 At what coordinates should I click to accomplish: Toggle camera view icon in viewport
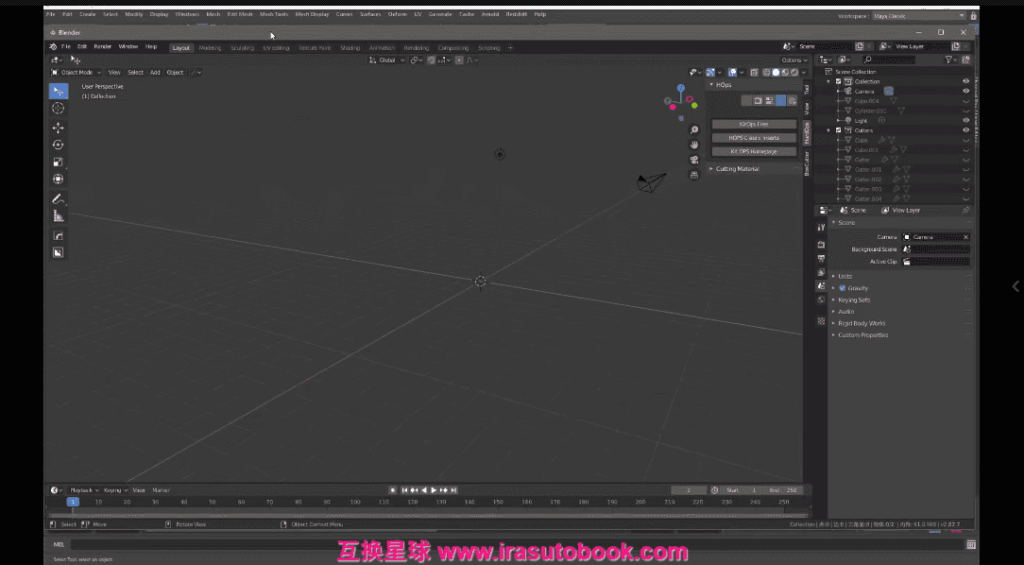694,160
